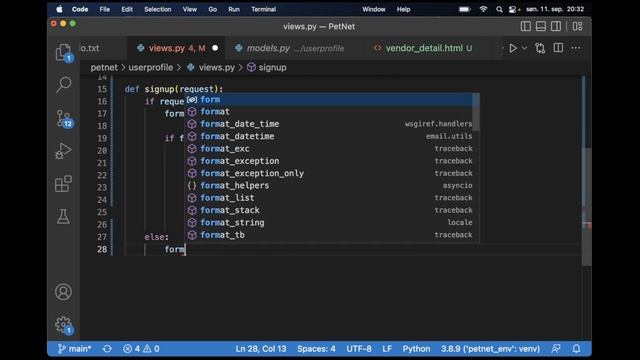Open Source Control view with 12 changes
The image size is (640, 360).
pos(64,118)
